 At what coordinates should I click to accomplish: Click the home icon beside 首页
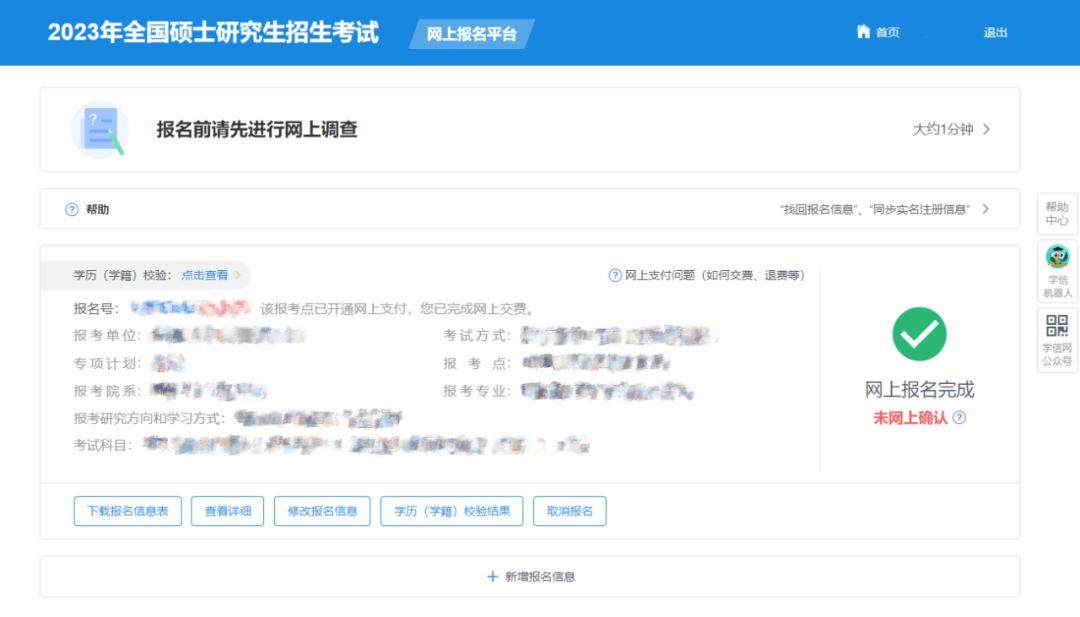coord(863,31)
